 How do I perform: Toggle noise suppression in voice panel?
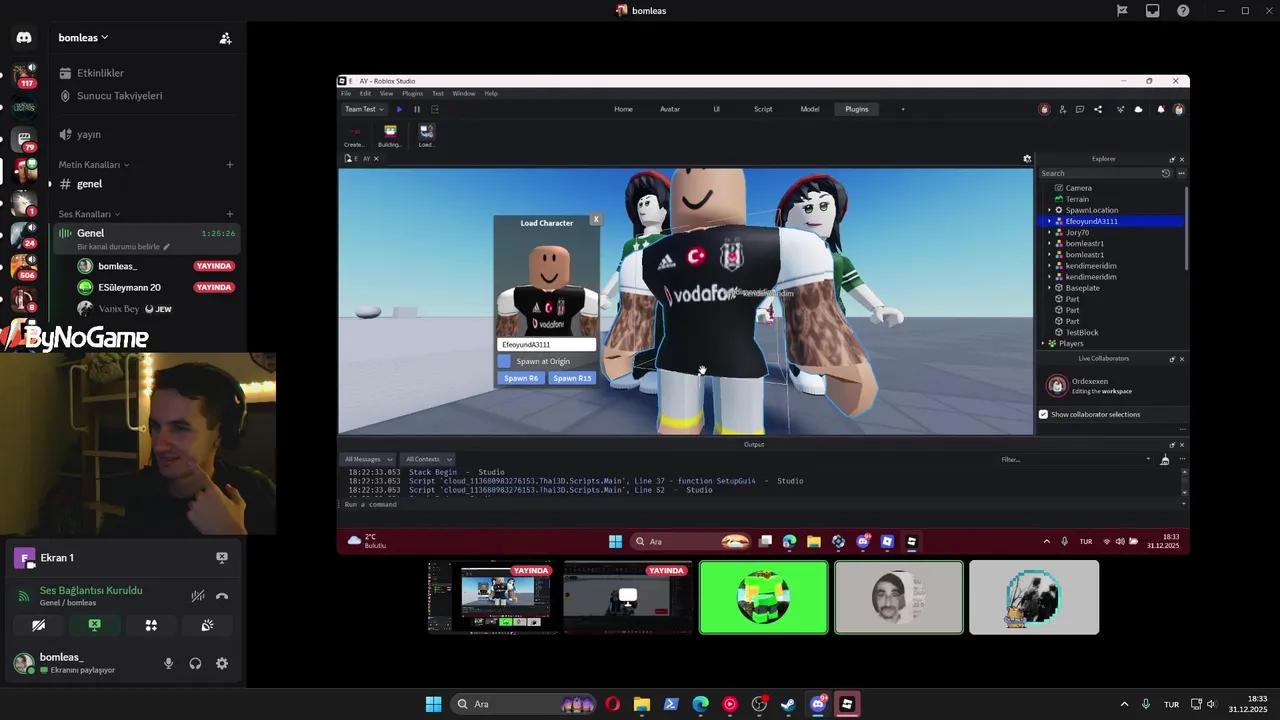pyautogui.click(x=198, y=596)
